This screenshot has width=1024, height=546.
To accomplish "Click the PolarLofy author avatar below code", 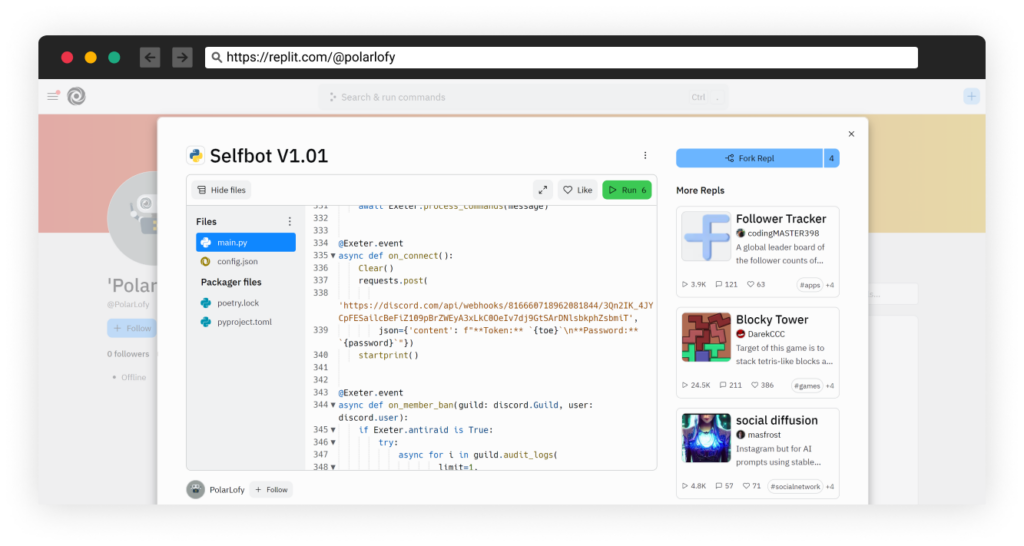I will [195, 489].
